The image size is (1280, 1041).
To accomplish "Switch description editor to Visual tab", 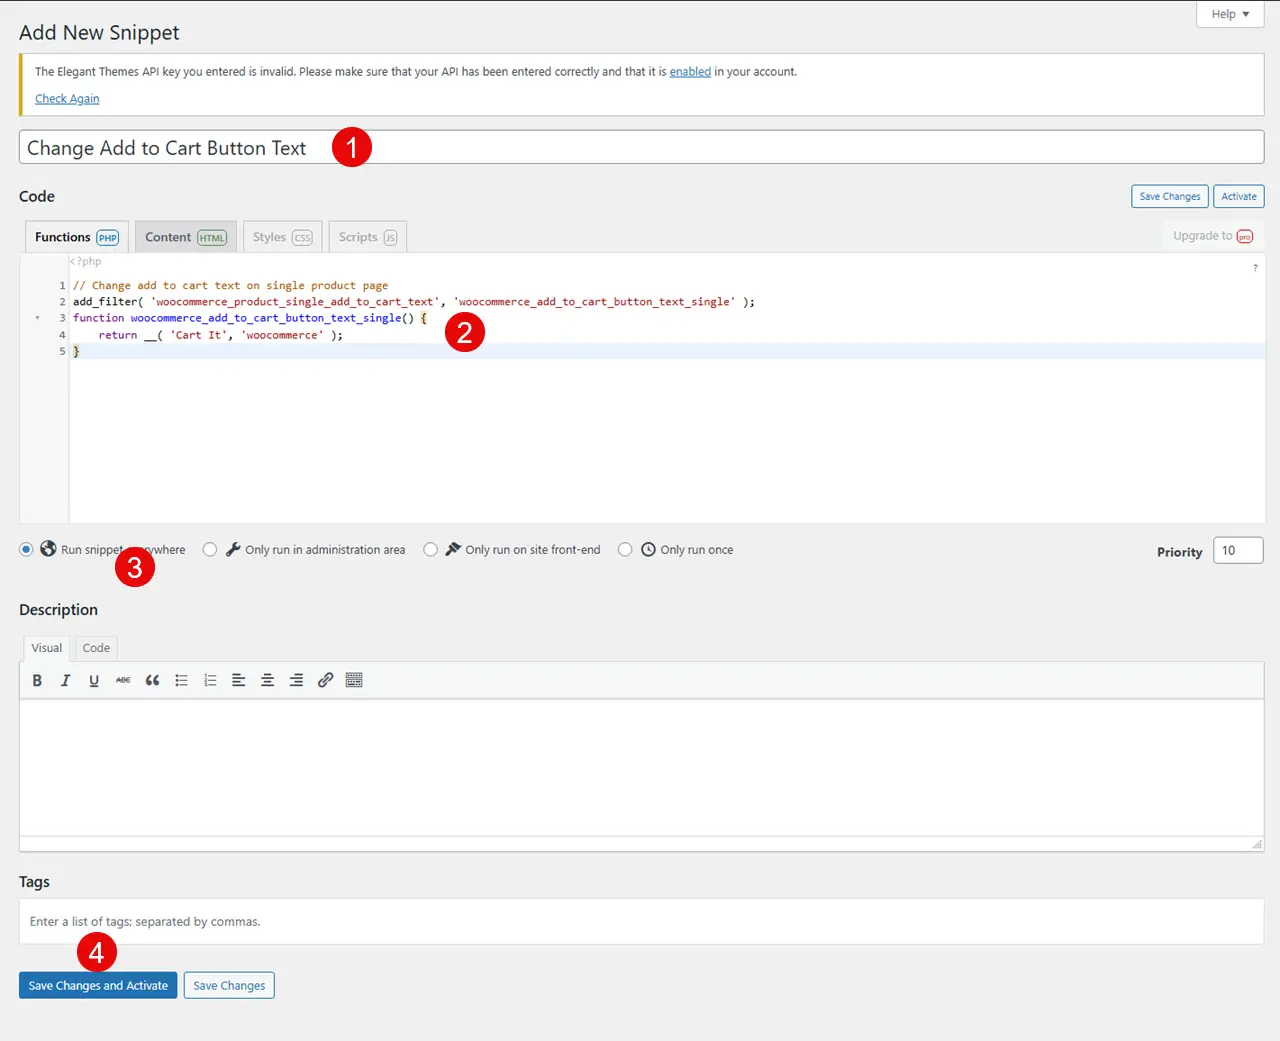I will (x=46, y=648).
